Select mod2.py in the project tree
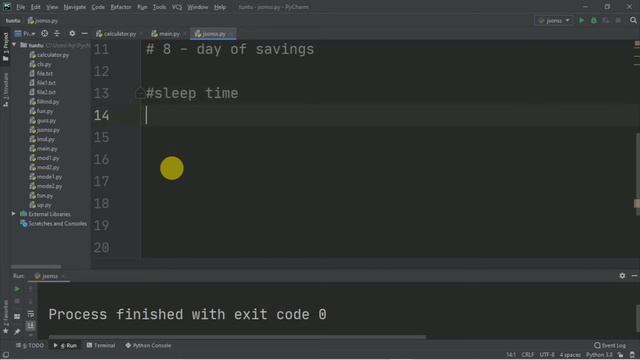This screenshot has width=640, height=360. click(x=44, y=167)
